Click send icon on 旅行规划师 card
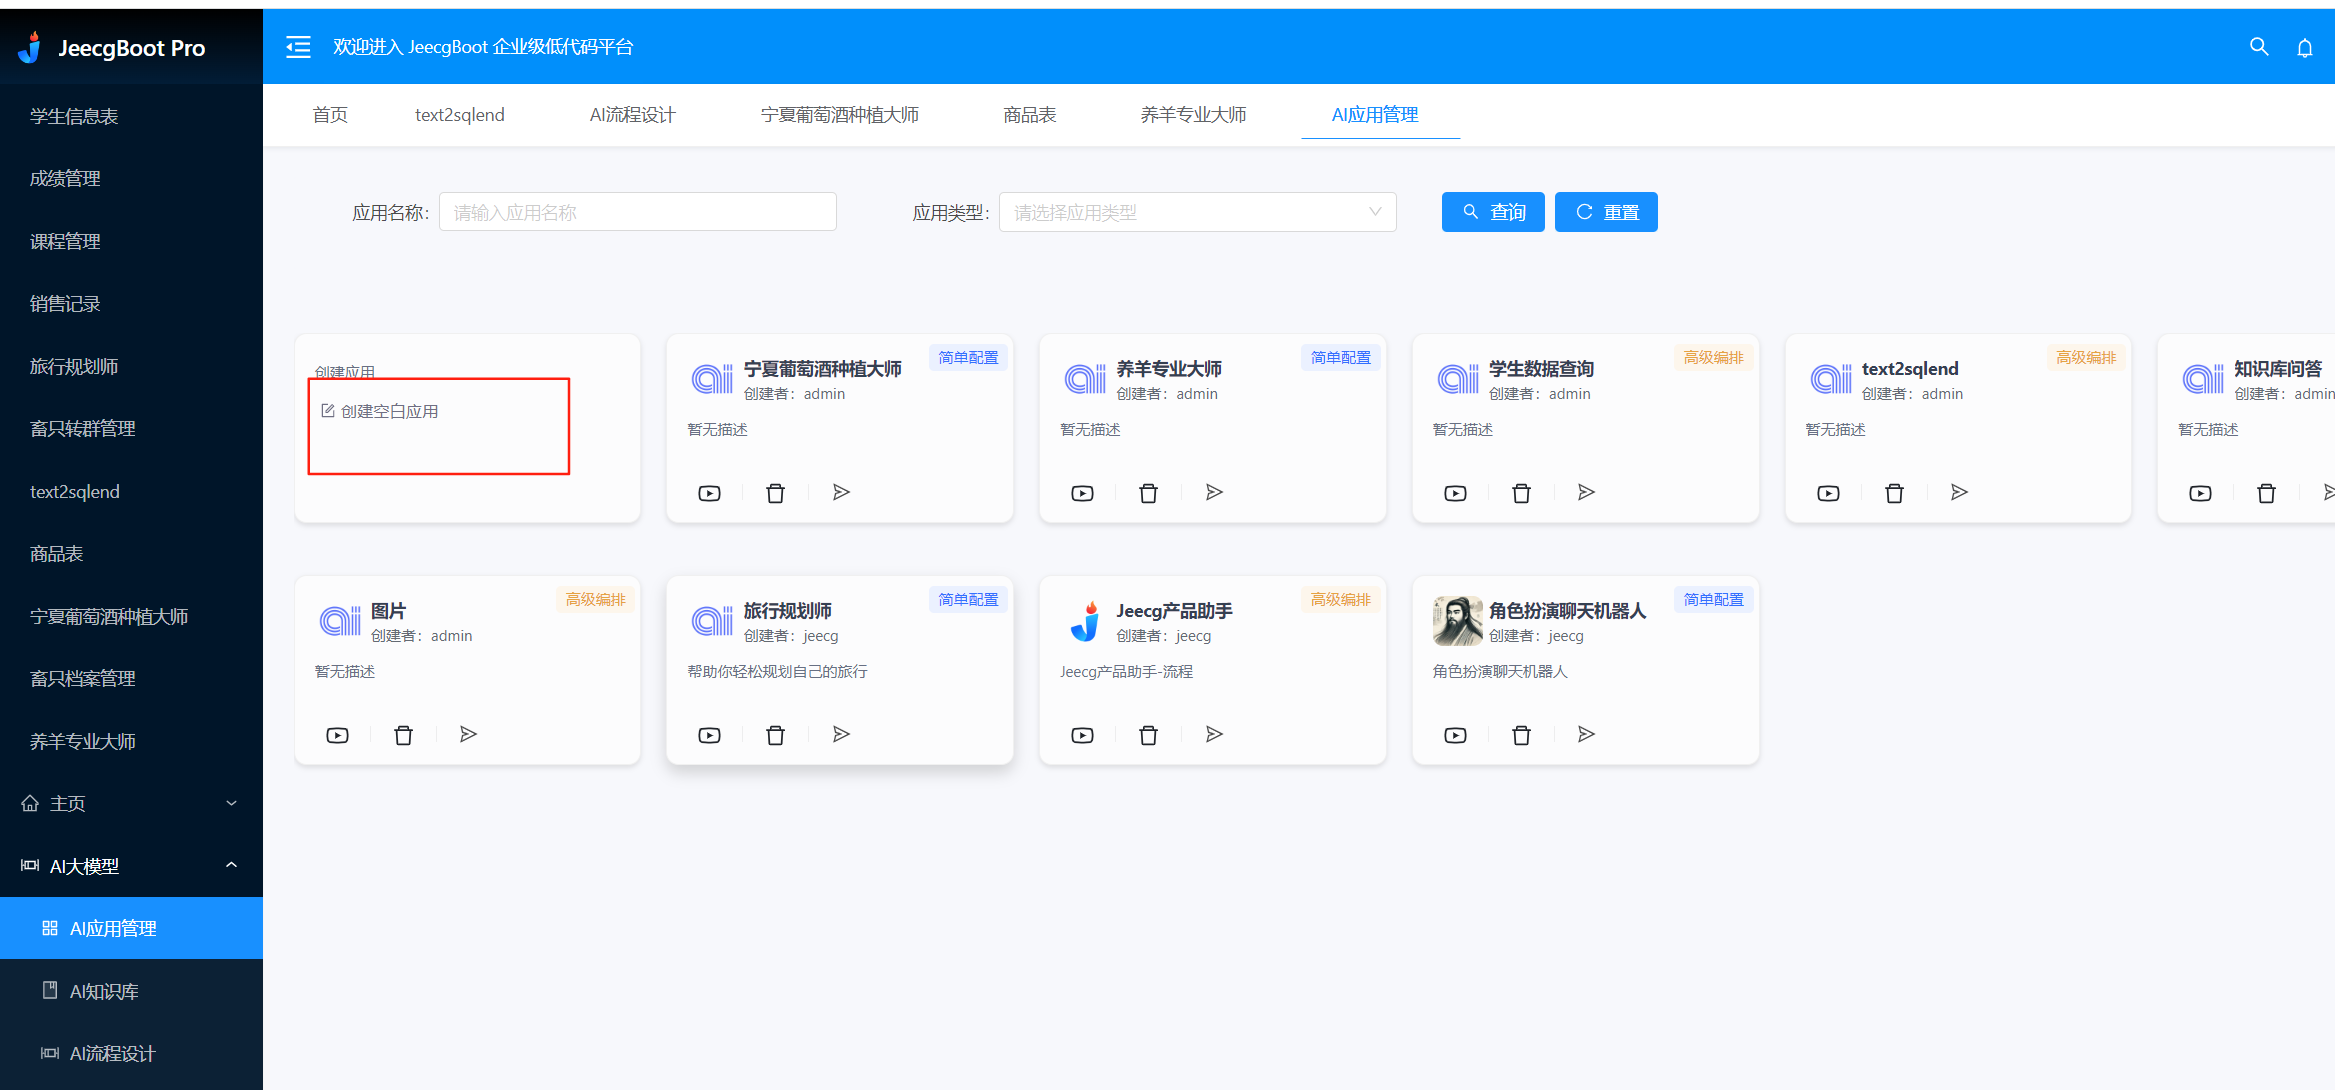This screenshot has height=1090, width=2335. pos(841,734)
